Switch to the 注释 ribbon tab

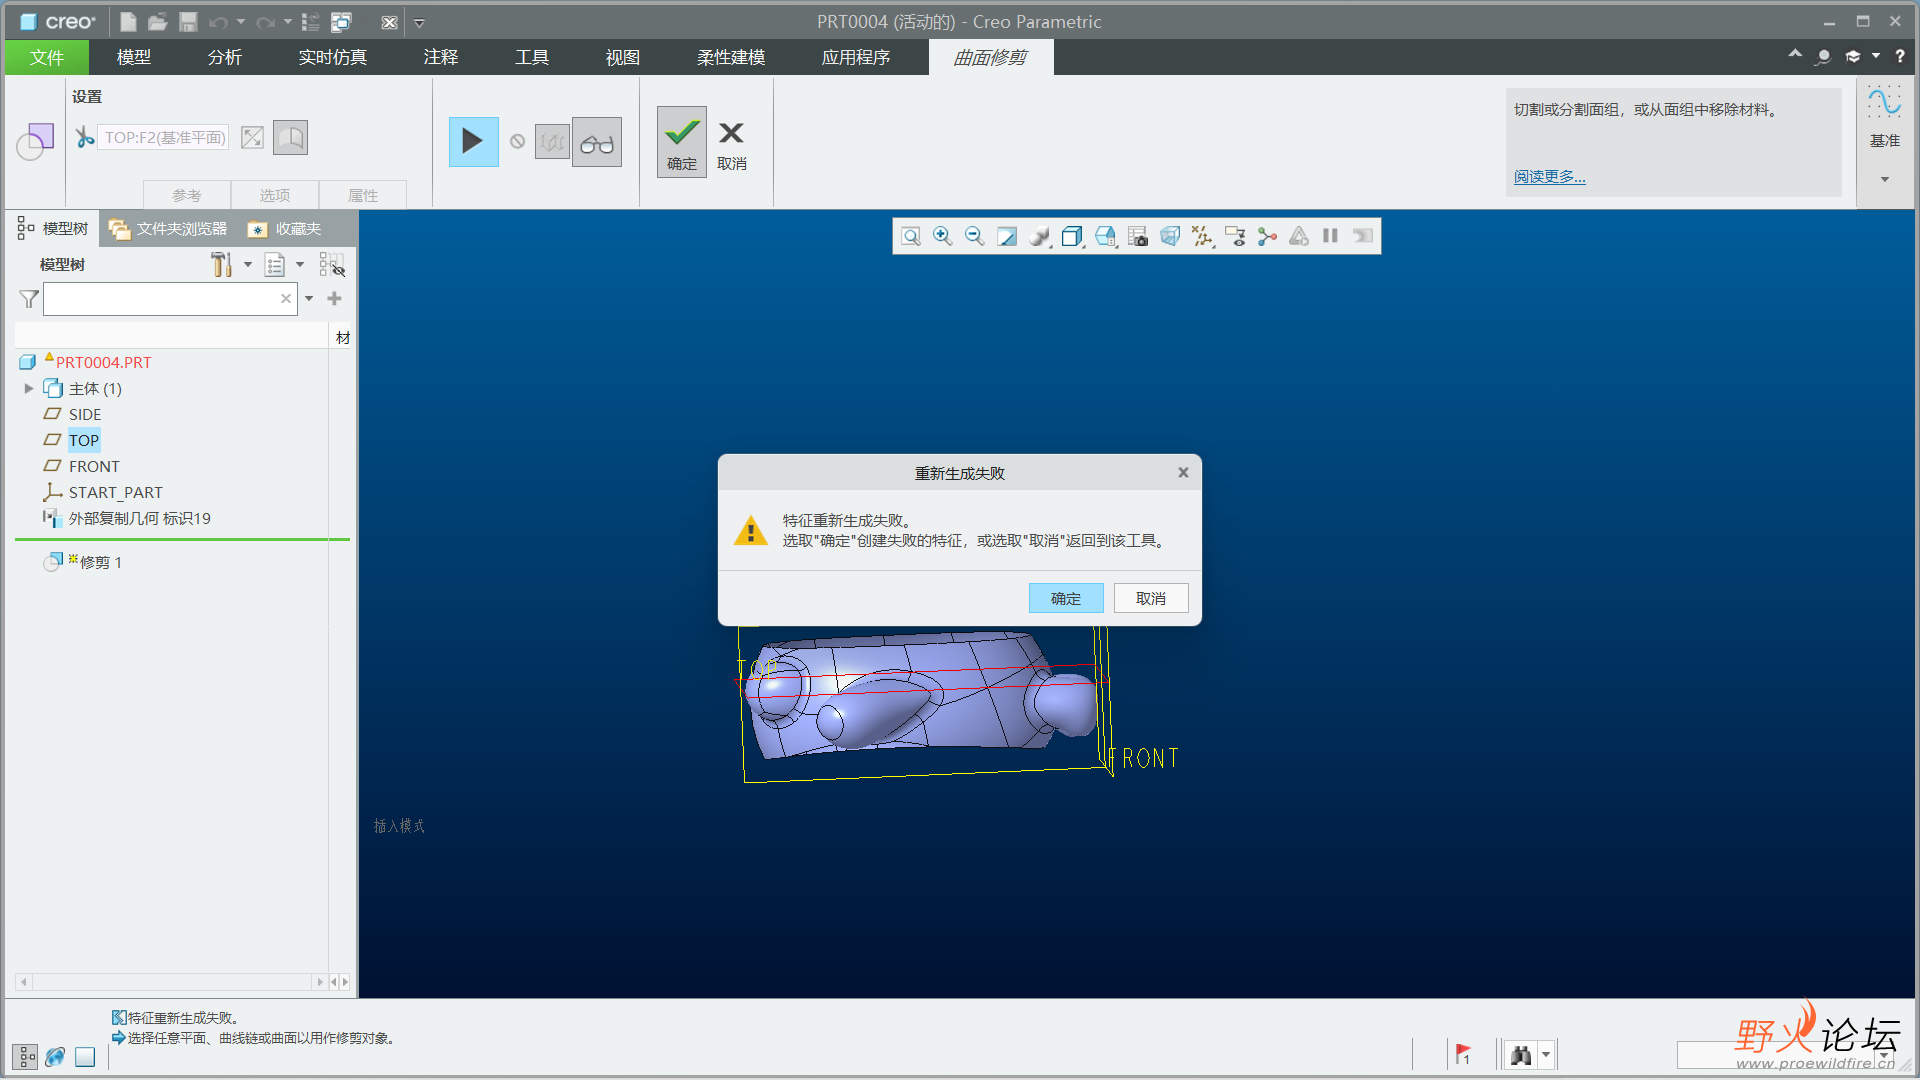(441, 57)
